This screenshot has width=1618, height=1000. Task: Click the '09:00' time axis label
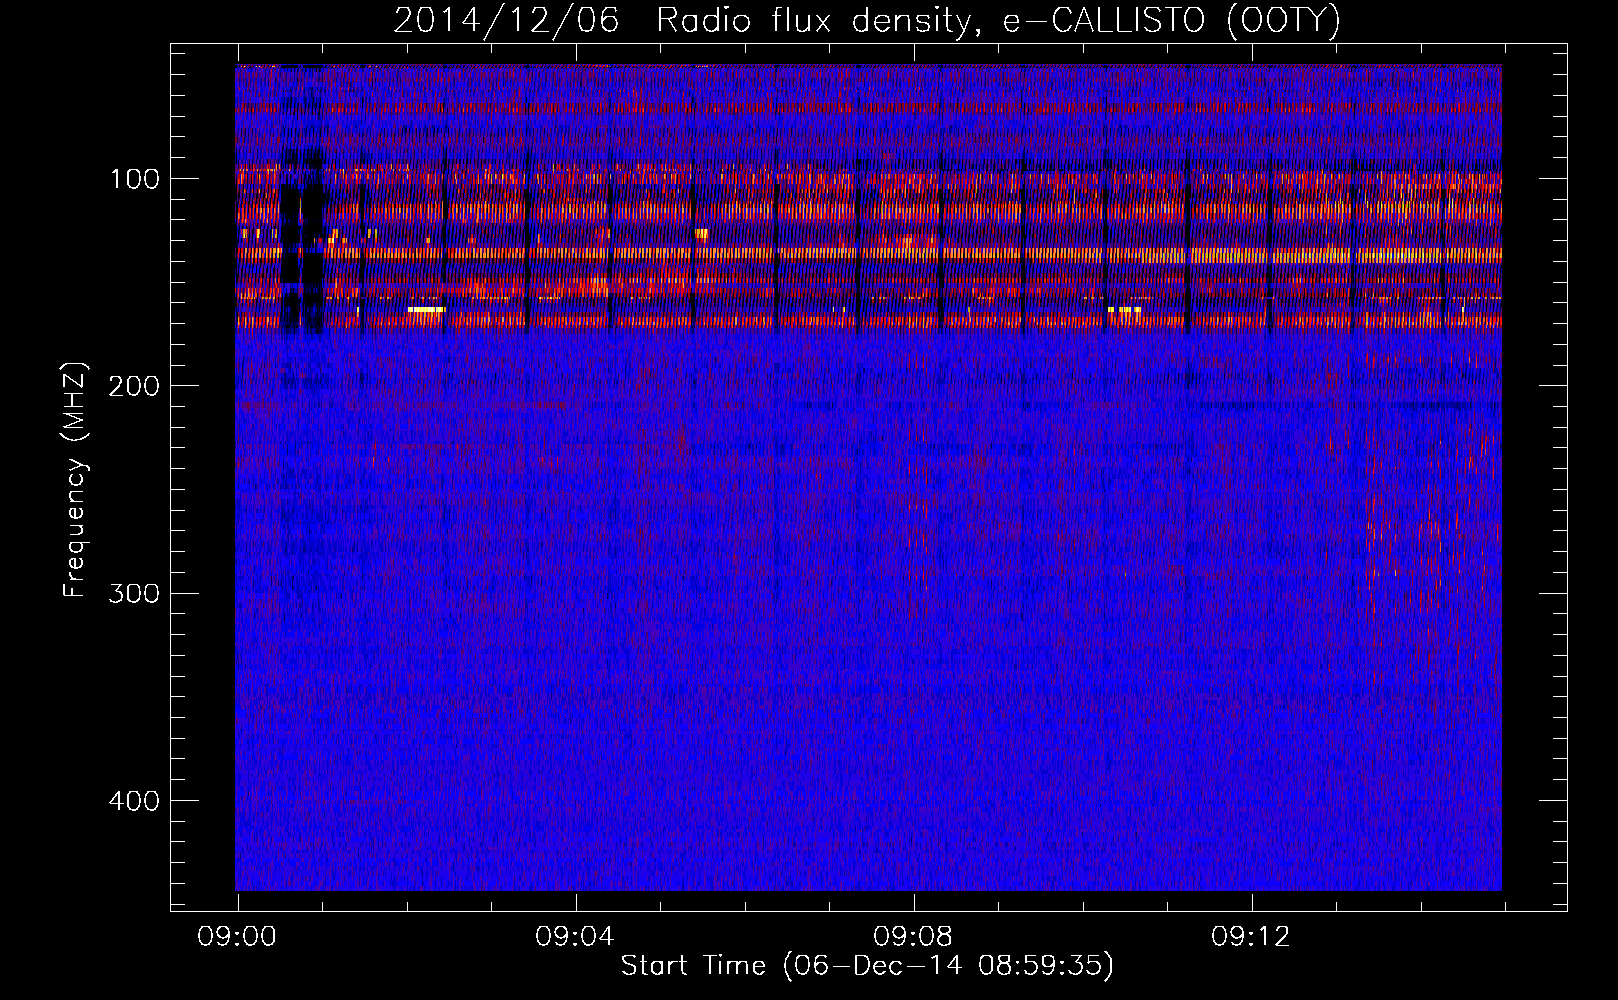coord(237,937)
